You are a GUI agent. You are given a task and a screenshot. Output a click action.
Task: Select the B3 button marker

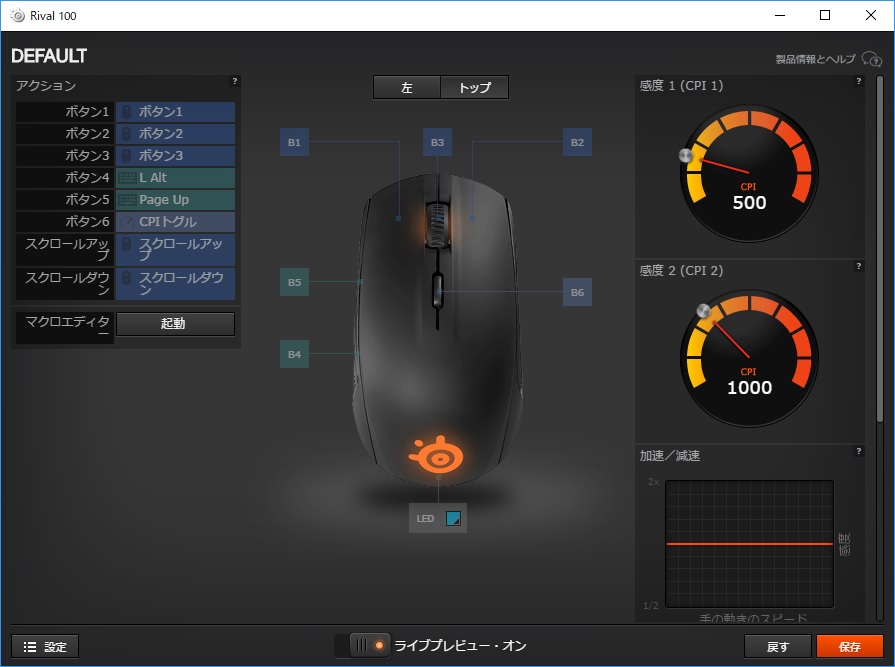(x=437, y=142)
